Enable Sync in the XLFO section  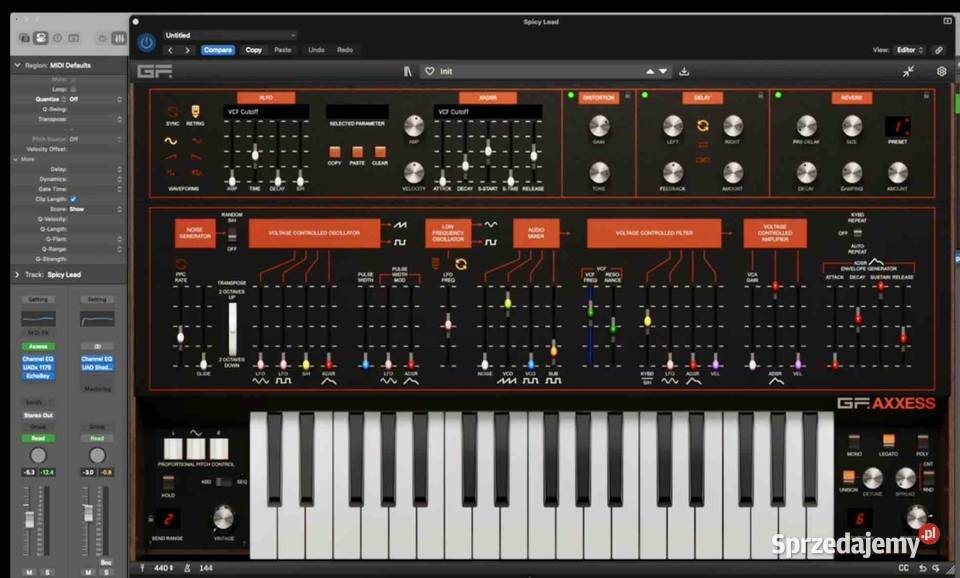coord(171,113)
